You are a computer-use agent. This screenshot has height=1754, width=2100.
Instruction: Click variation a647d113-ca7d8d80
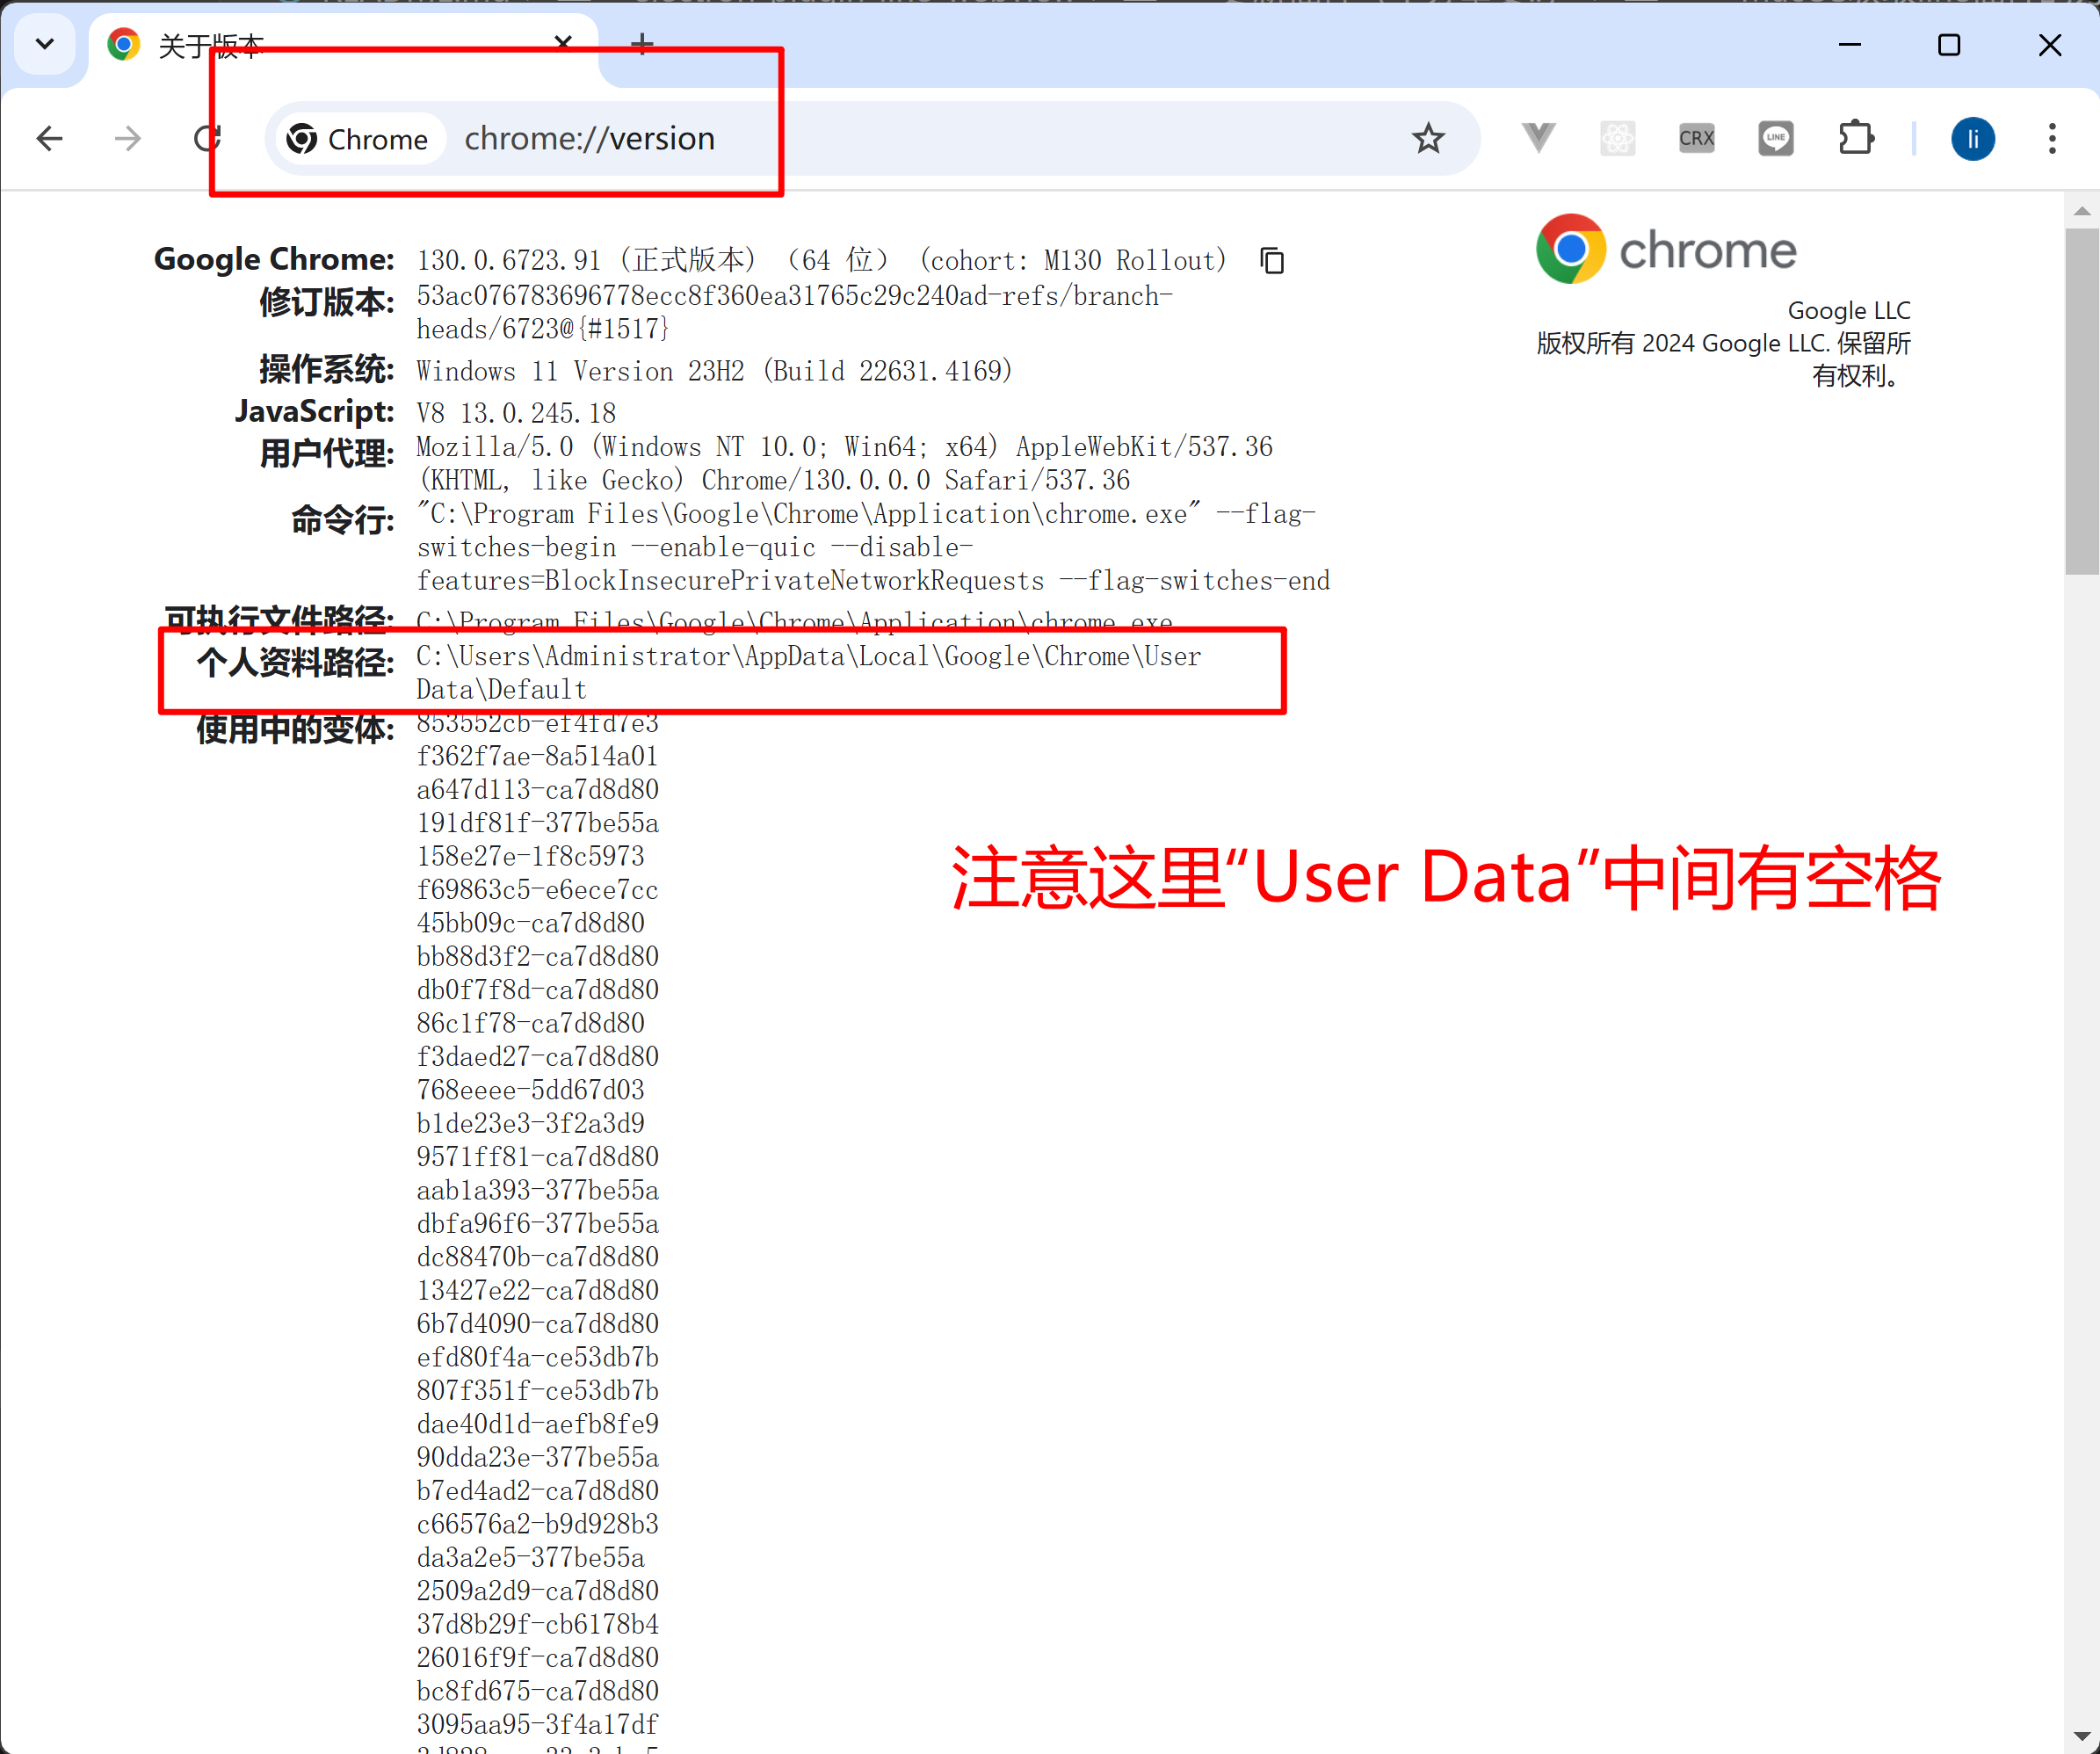coord(537,790)
